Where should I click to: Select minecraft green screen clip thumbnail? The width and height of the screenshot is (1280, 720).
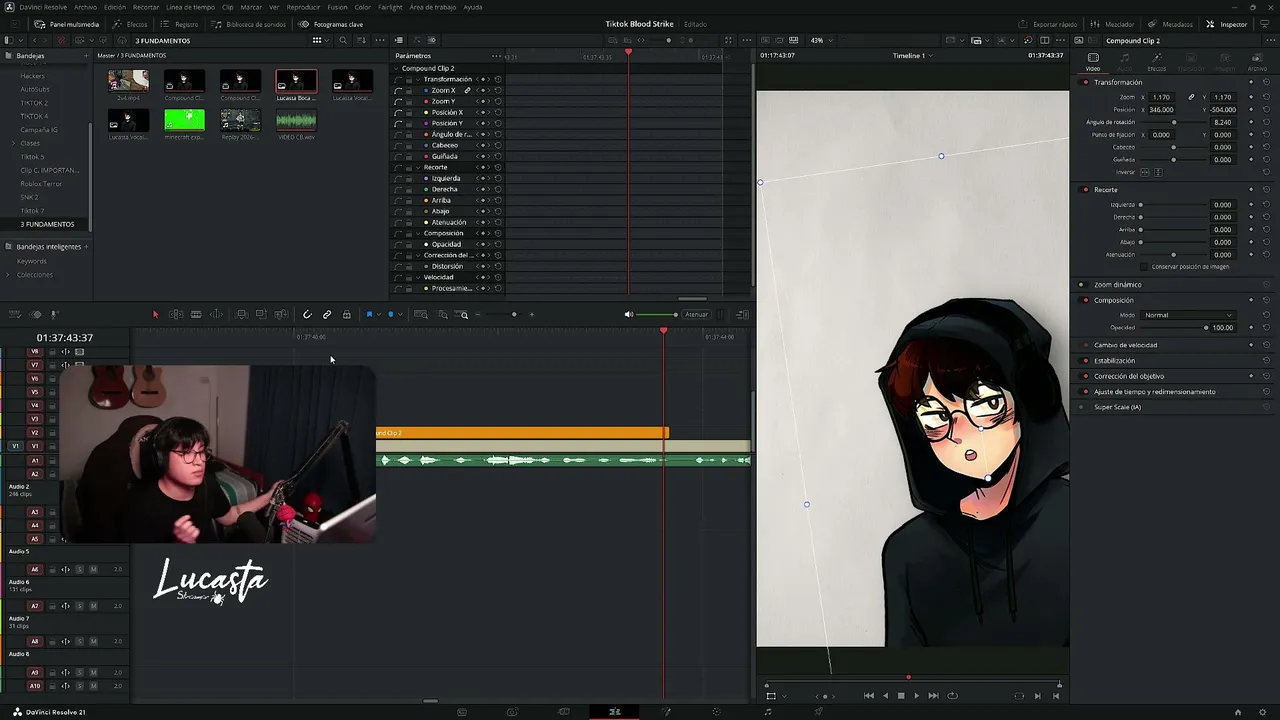coord(184,121)
